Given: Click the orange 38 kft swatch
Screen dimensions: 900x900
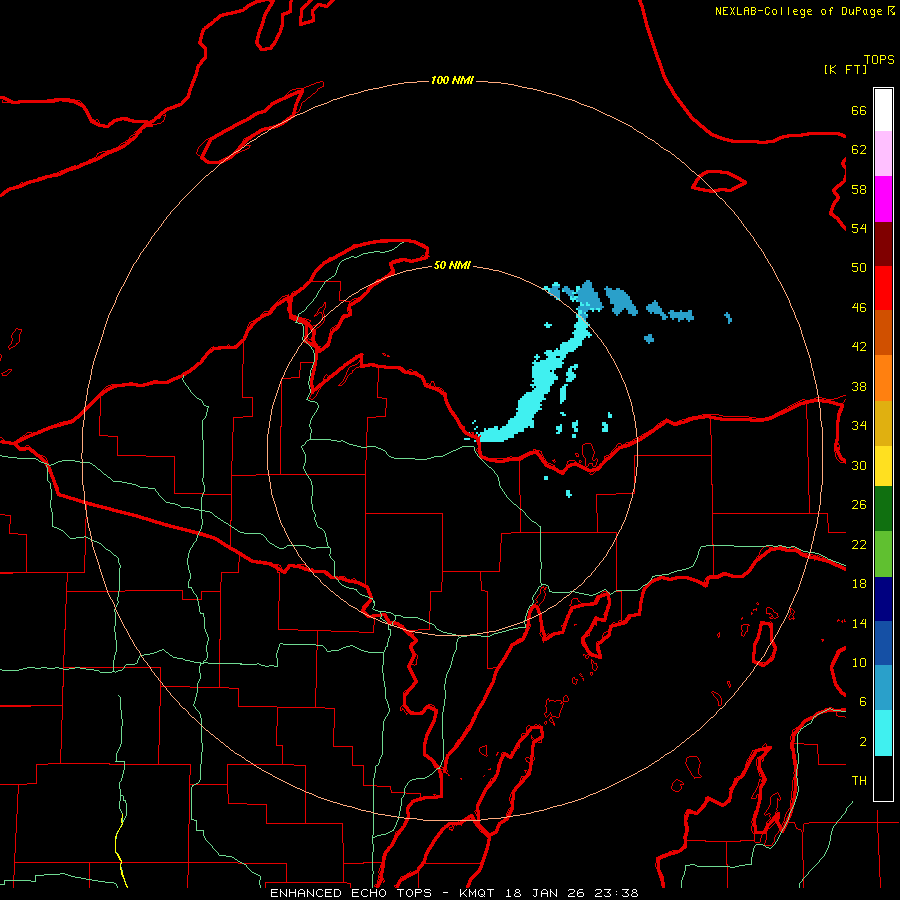Looking at the screenshot, I should point(883,378).
